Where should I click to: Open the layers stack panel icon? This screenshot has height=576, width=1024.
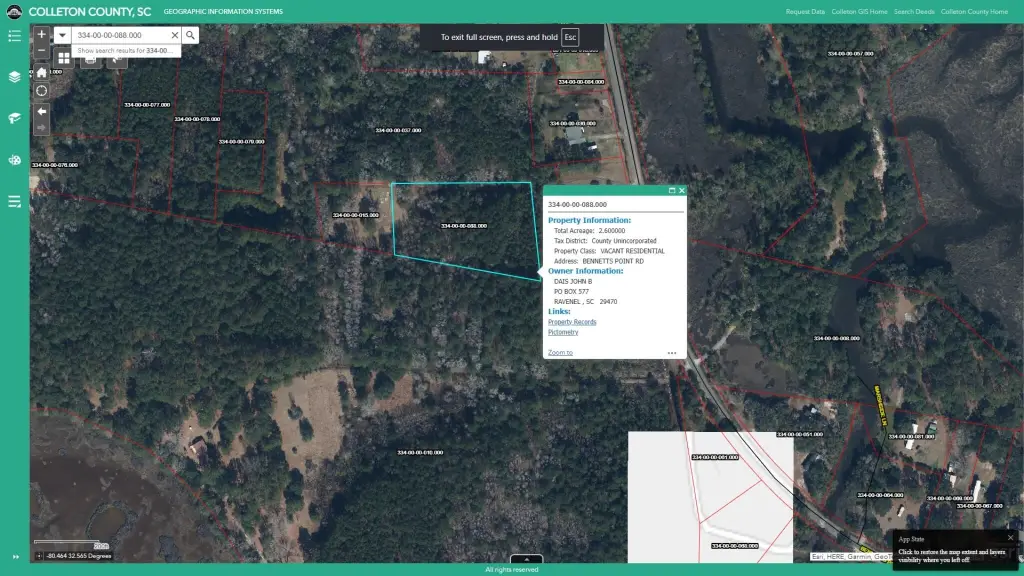[14, 77]
